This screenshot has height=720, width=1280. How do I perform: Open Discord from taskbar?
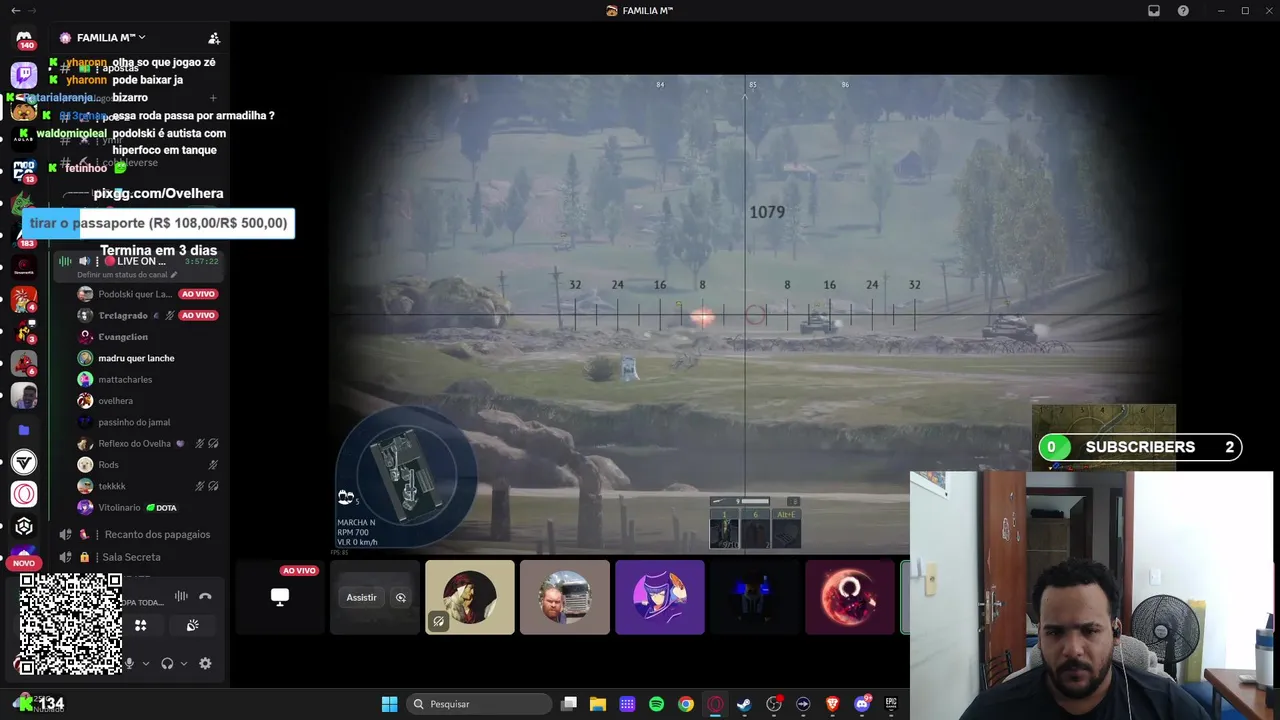[x=862, y=704]
